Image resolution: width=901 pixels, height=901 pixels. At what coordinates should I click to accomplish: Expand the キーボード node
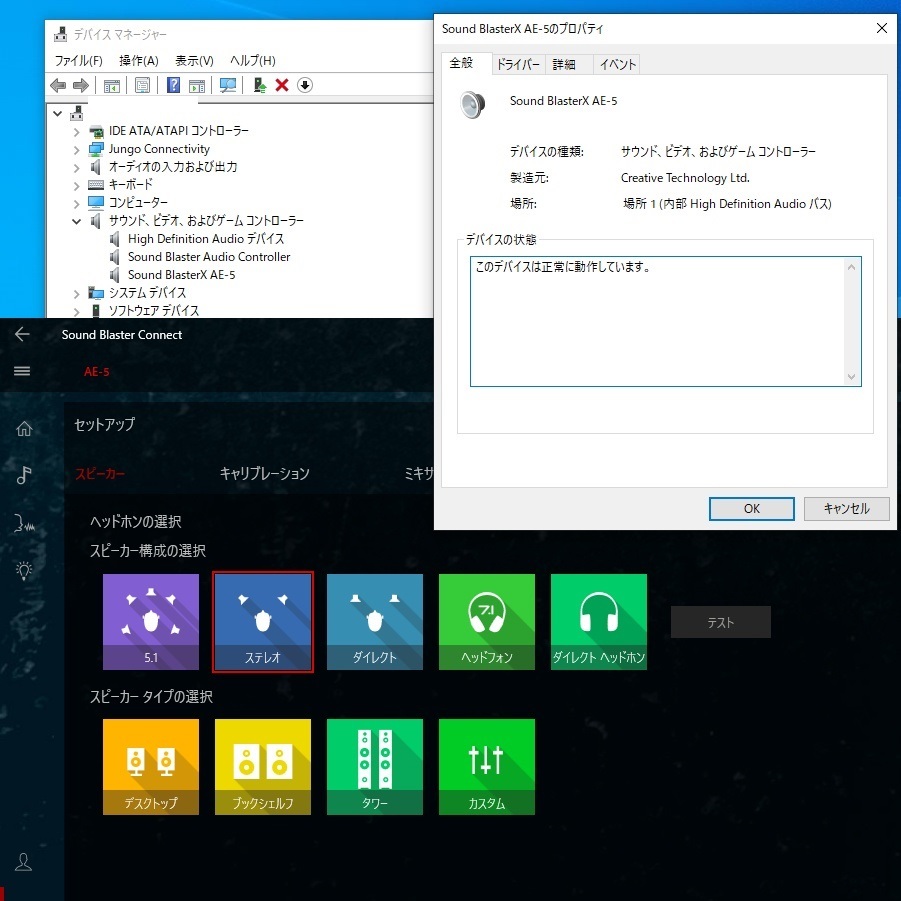[x=76, y=186]
